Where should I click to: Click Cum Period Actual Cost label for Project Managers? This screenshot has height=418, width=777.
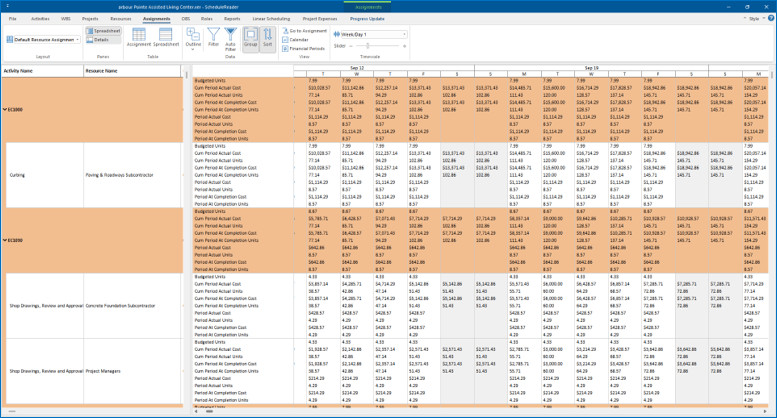[218, 349]
